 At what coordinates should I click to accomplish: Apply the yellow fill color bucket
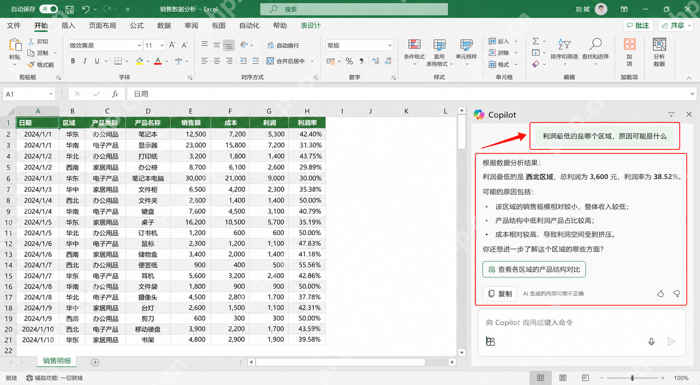pos(139,61)
